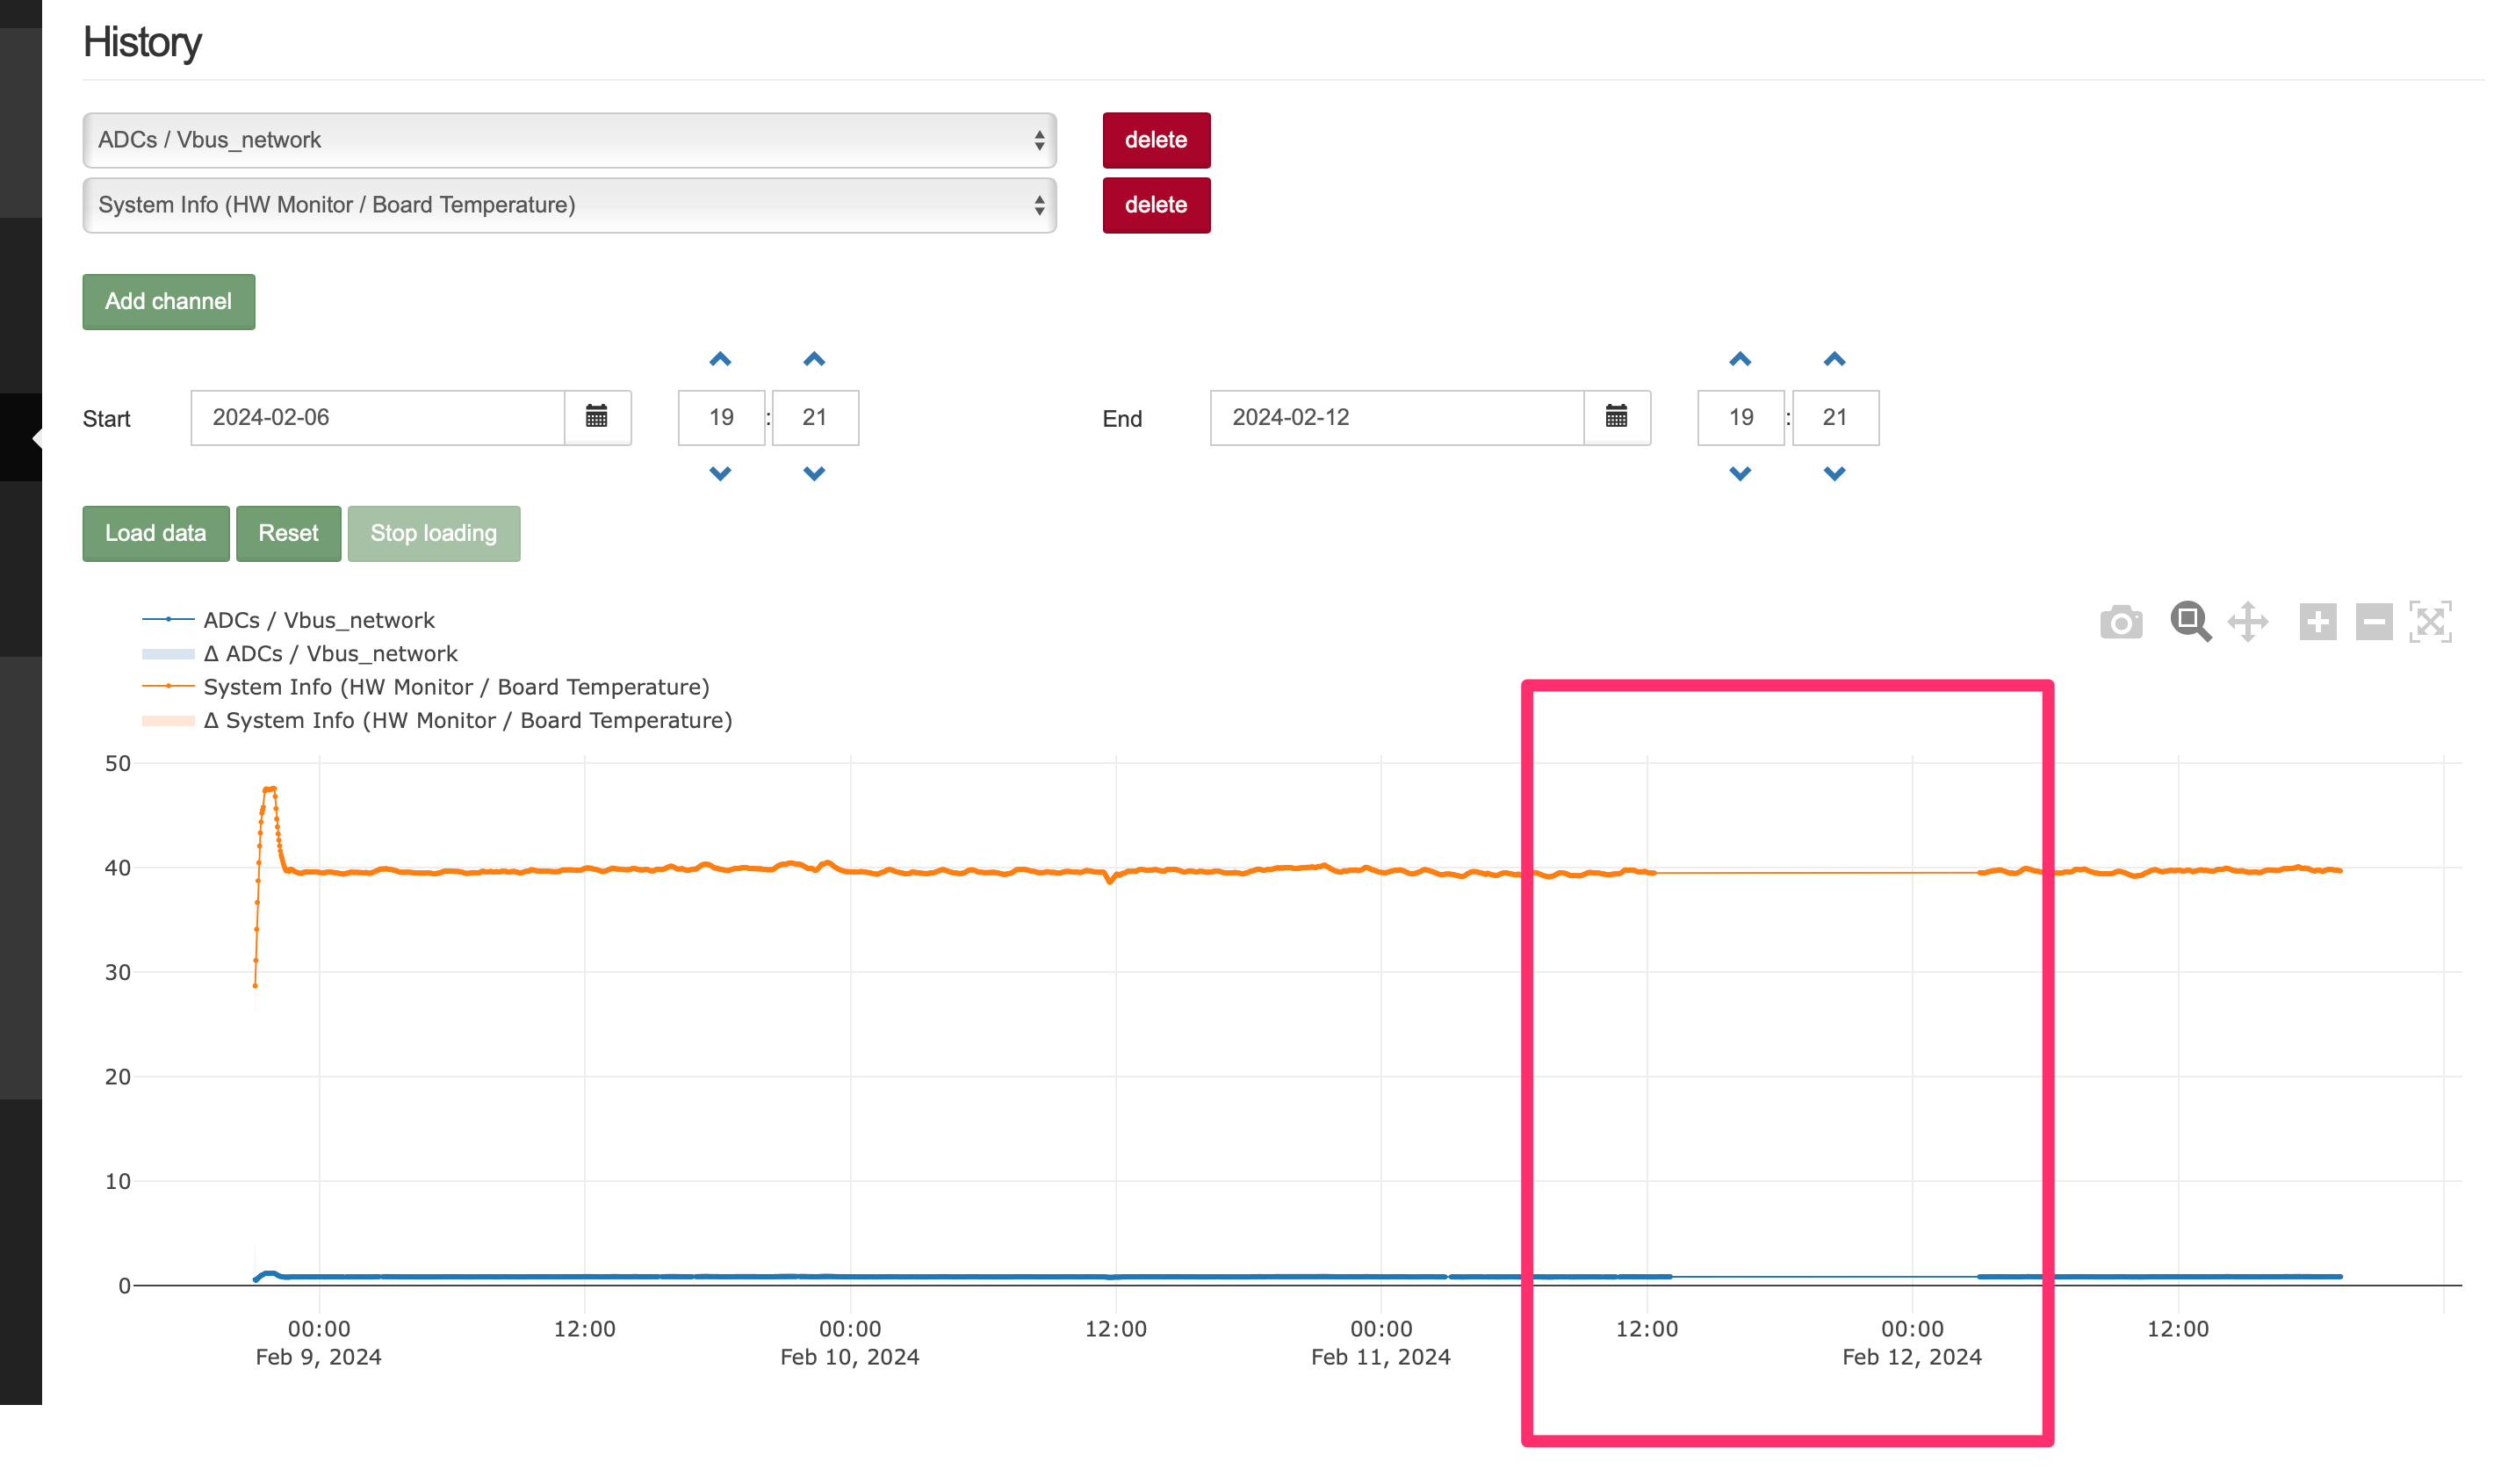Increase the End minute with up chevron
The image size is (2501, 1484).
1834,359
